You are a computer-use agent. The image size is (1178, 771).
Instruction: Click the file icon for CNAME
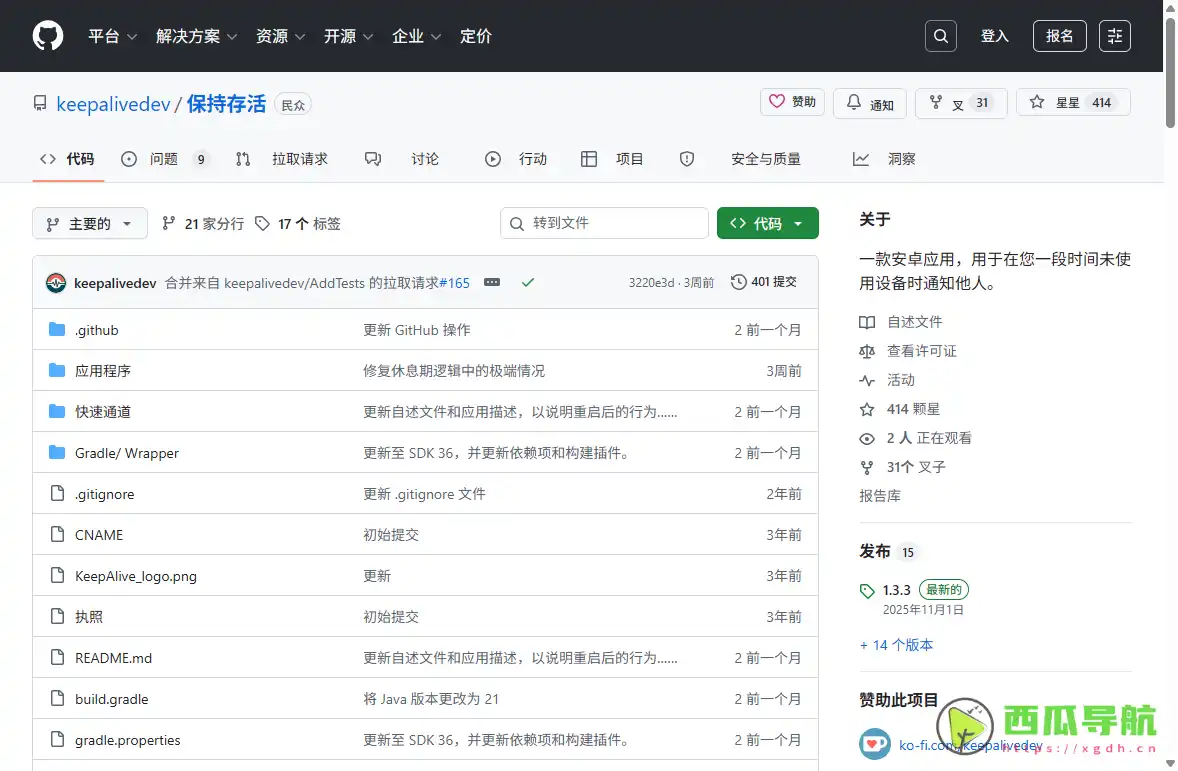(57, 534)
